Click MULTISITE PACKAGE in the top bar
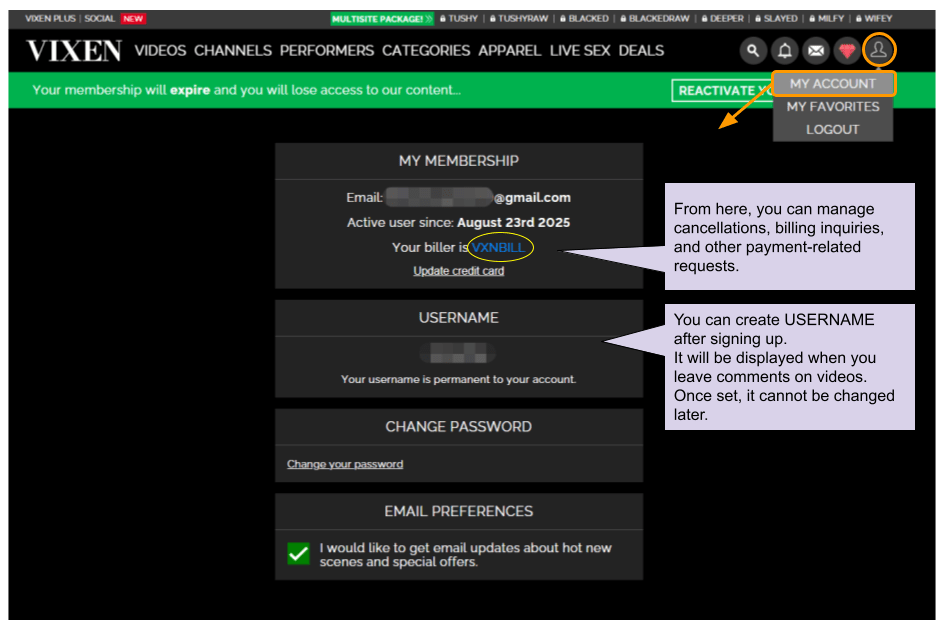The width and height of the screenshot is (944, 630). [381, 18]
